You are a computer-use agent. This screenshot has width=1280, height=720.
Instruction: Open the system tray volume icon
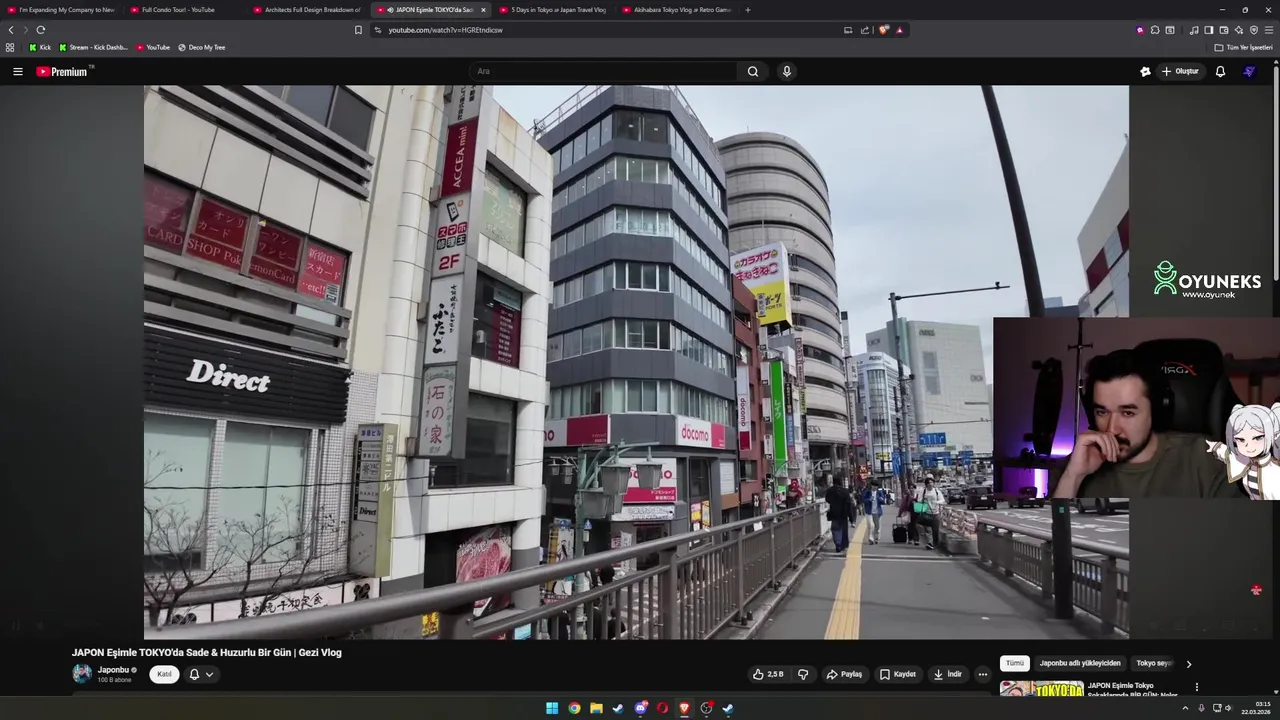coord(1229,708)
